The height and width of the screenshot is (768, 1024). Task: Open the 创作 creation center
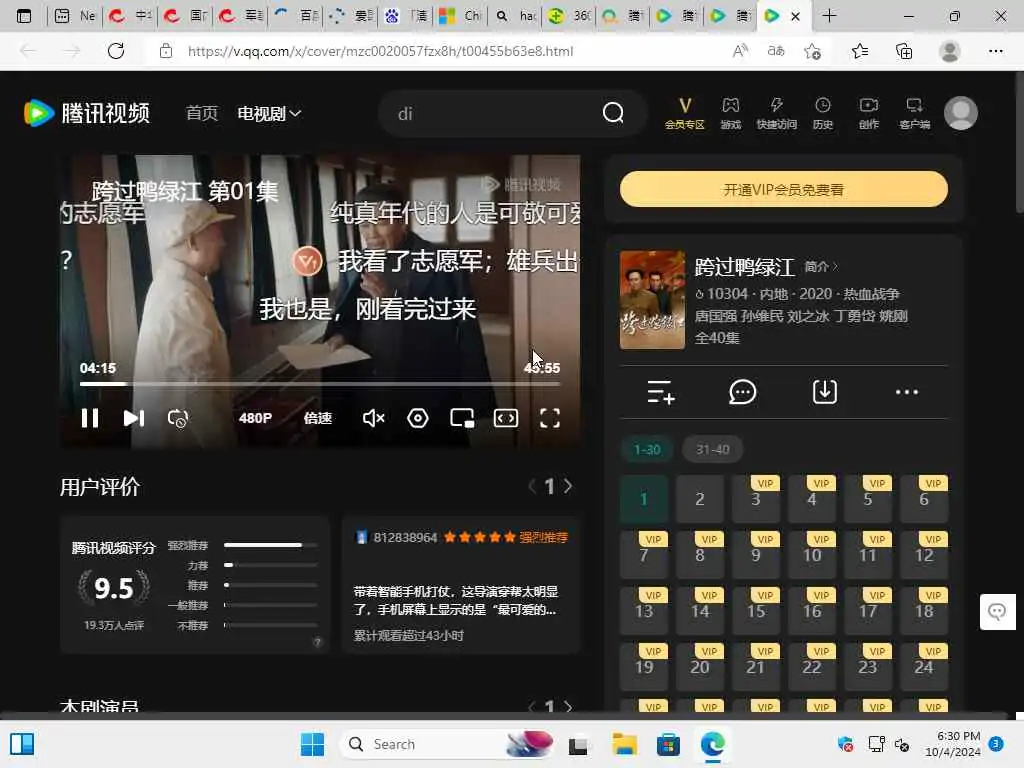pos(869,114)
